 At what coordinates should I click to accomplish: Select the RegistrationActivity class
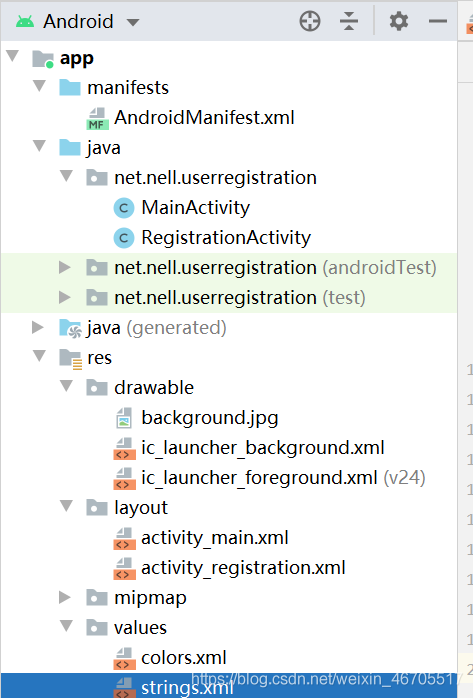(x=226, y=238)
